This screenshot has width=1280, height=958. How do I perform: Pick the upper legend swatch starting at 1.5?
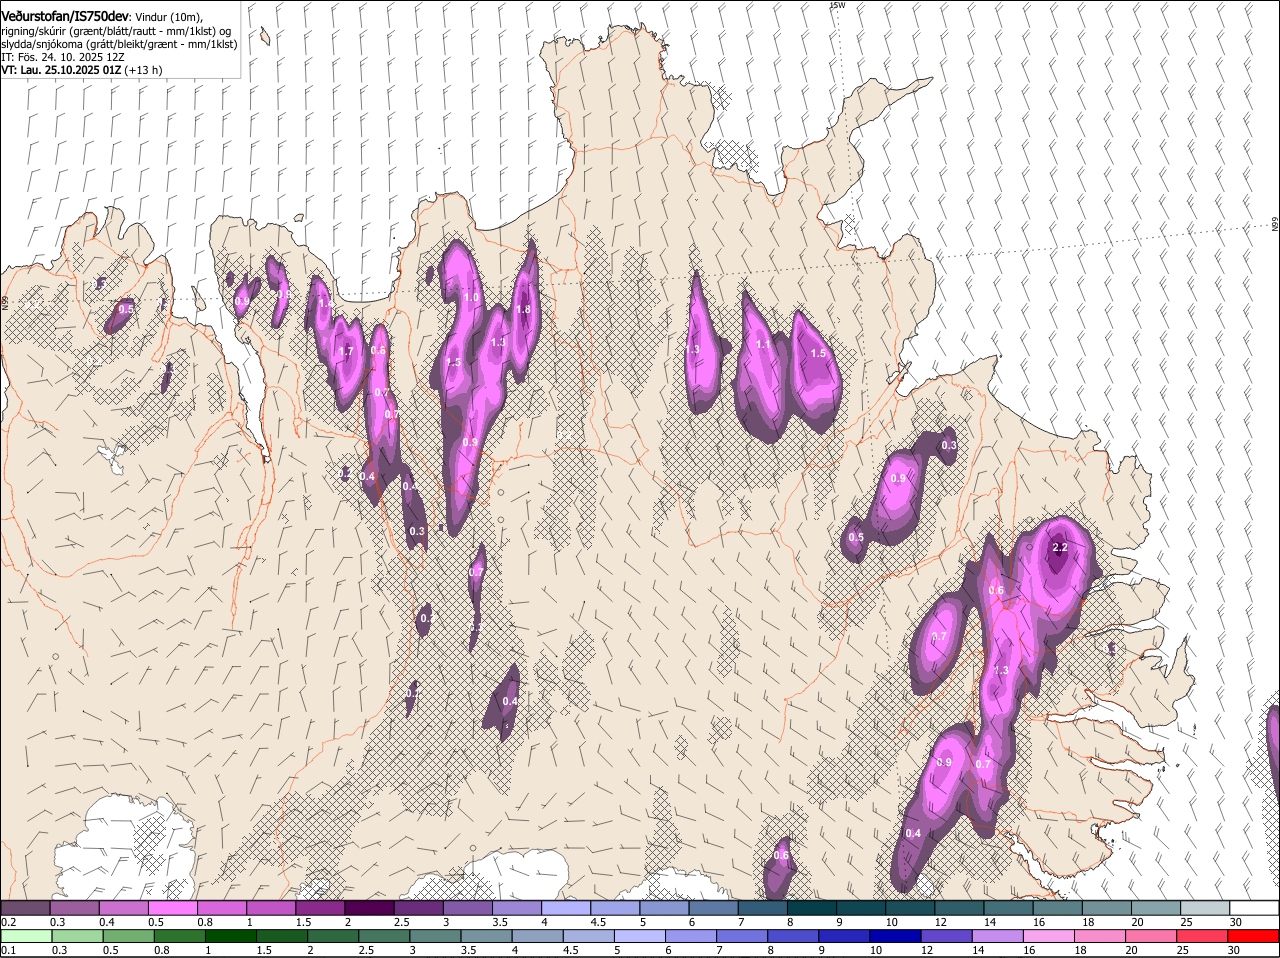click(x=320, y=907)
